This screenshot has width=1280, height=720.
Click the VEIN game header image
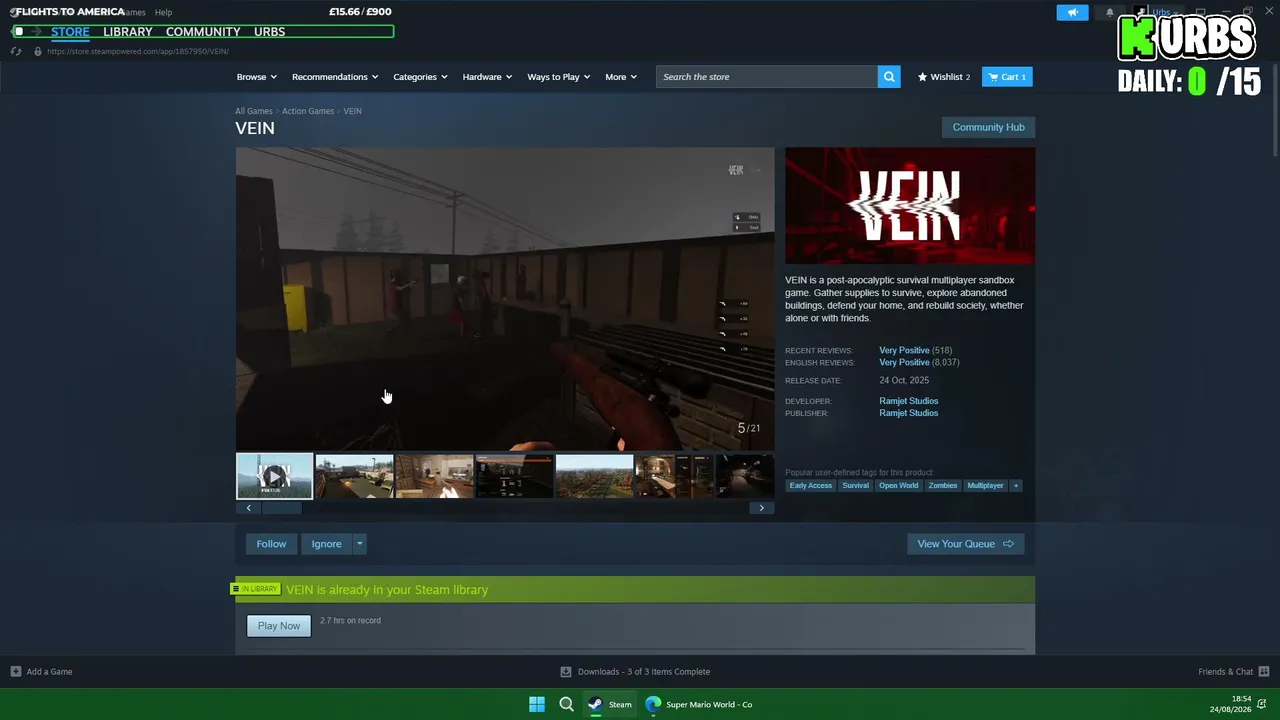coord(910,206)
